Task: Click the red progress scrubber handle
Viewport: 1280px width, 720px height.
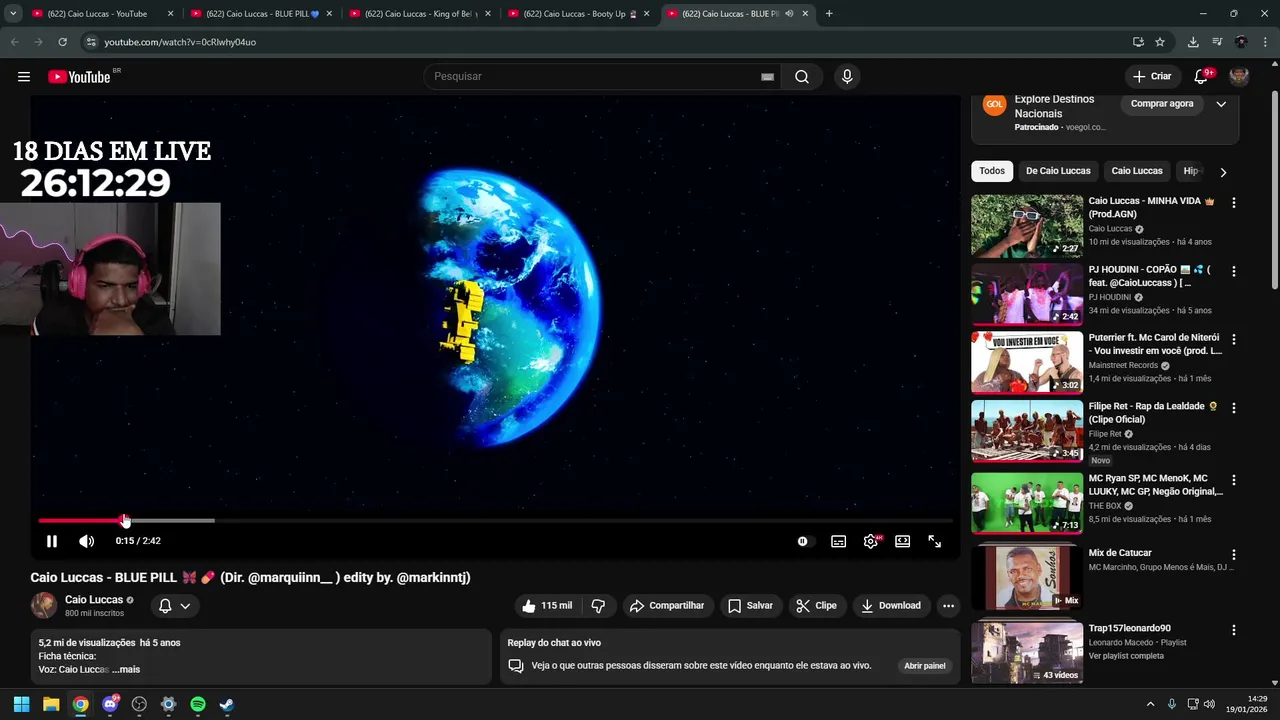Action: pyautogui.click(x=124, y=520)
